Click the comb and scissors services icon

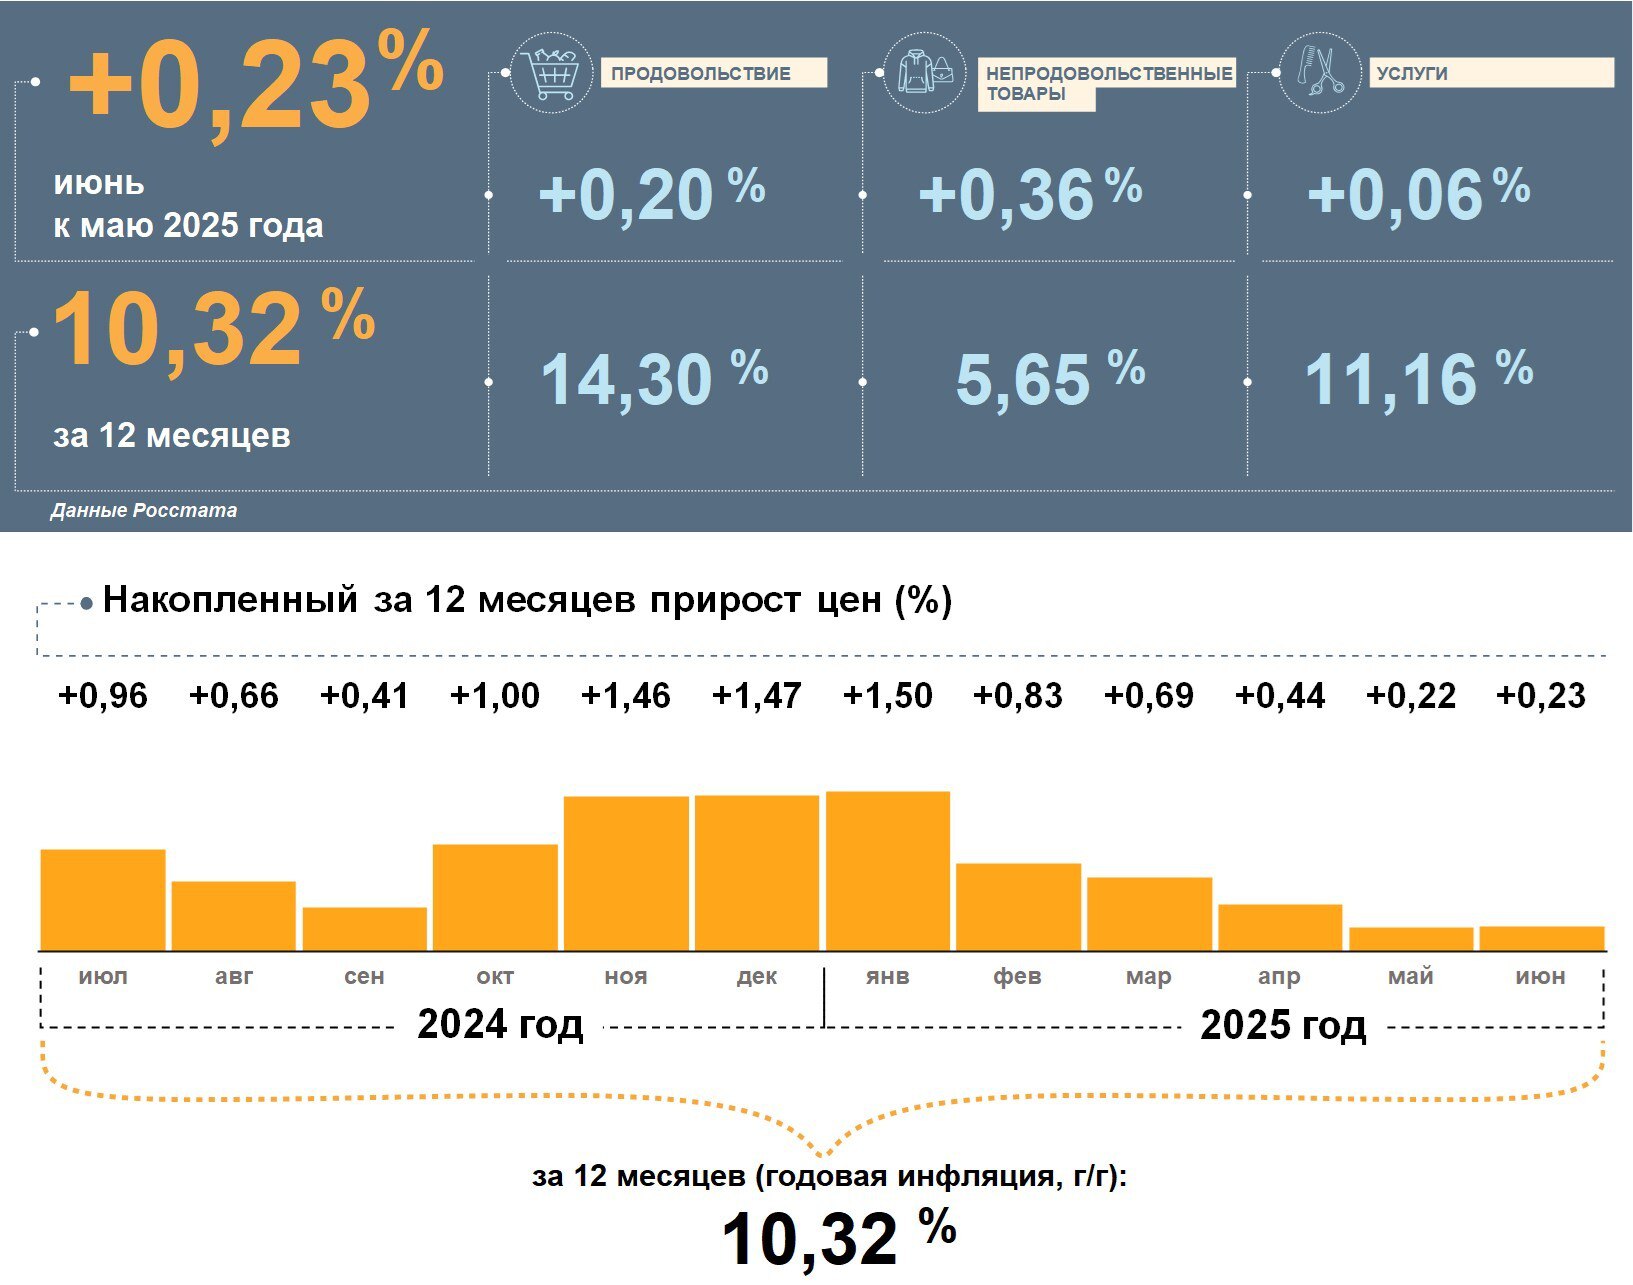[x=1319, y=73]
